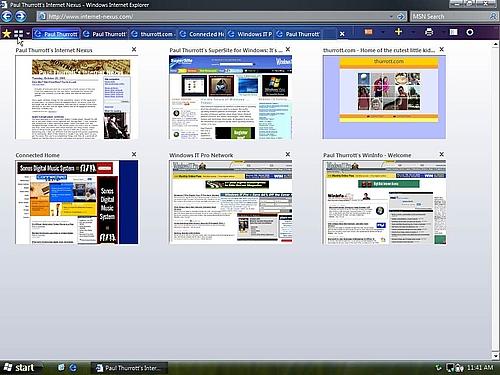This screenshot has width=500, height=375.
Task: Open the WinInfo Welcome thumbnail
Action: (x=384, y=202)
